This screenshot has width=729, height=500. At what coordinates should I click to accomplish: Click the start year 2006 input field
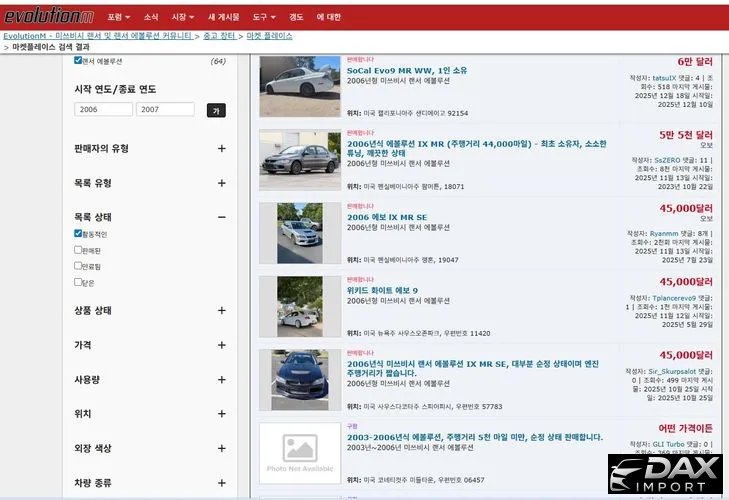coord(103,110)
